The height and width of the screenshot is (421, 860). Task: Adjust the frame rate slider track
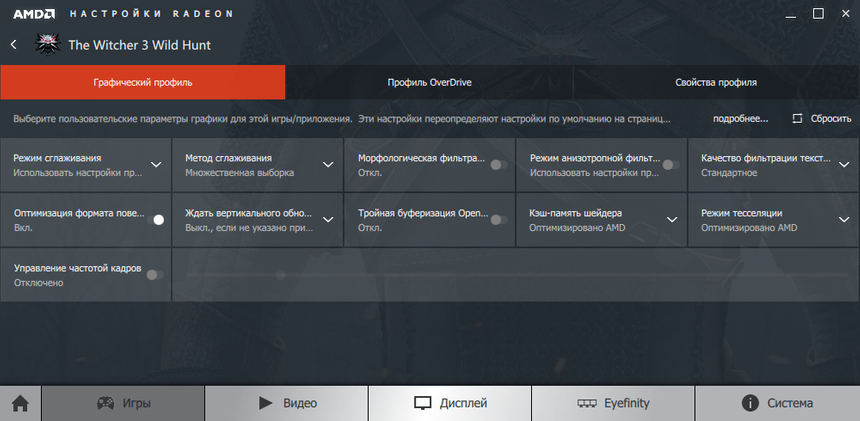click(x=517, y=275)
